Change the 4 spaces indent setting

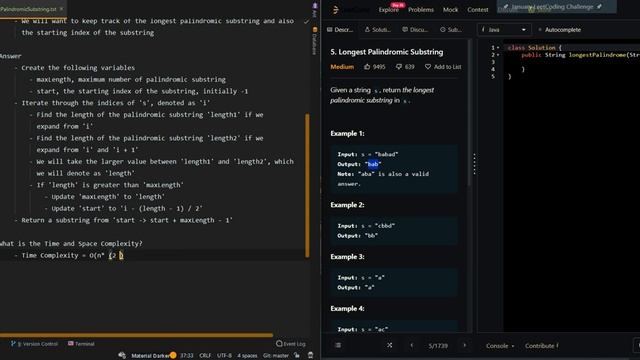247,356
